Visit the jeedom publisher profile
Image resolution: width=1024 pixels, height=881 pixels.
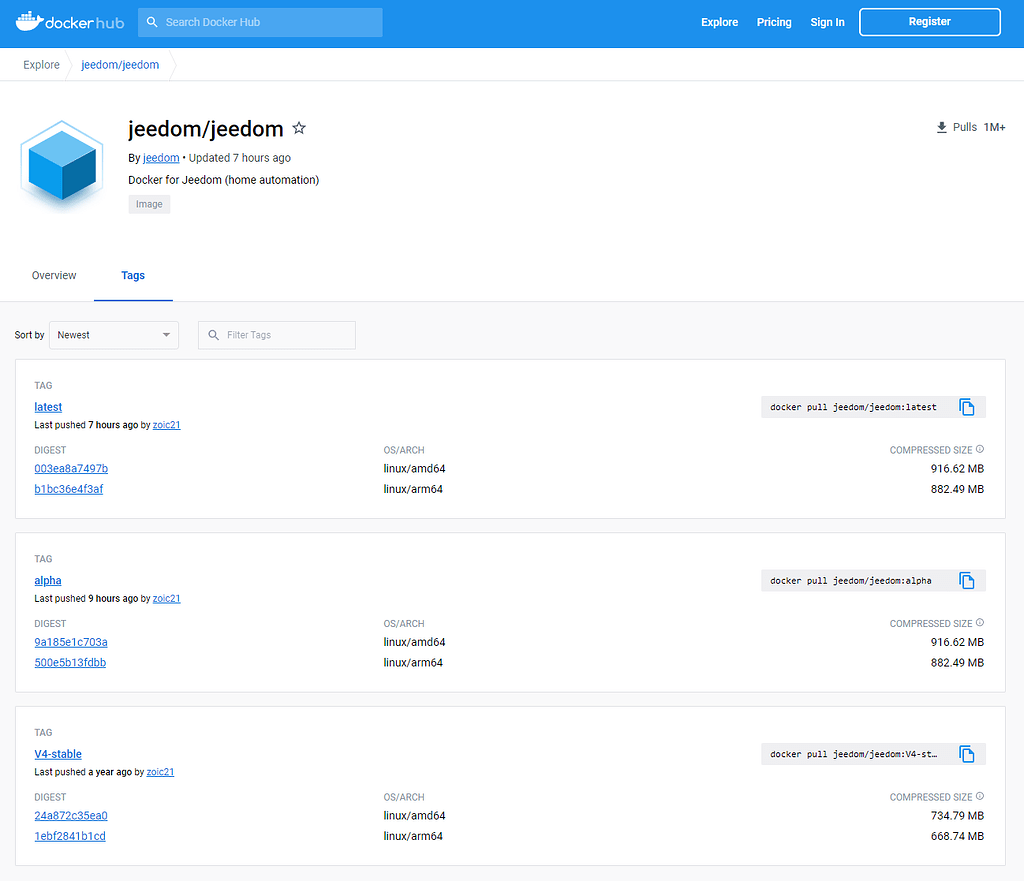click(x=160, y=157)
